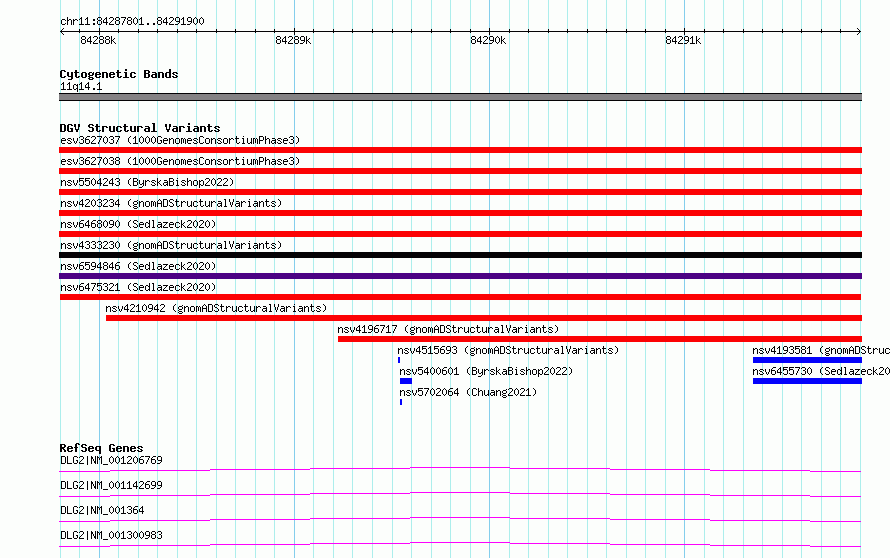Open DLG2|NM_001300983 gene label
This screenshot has height=558, width=890.
coord(111,535)
